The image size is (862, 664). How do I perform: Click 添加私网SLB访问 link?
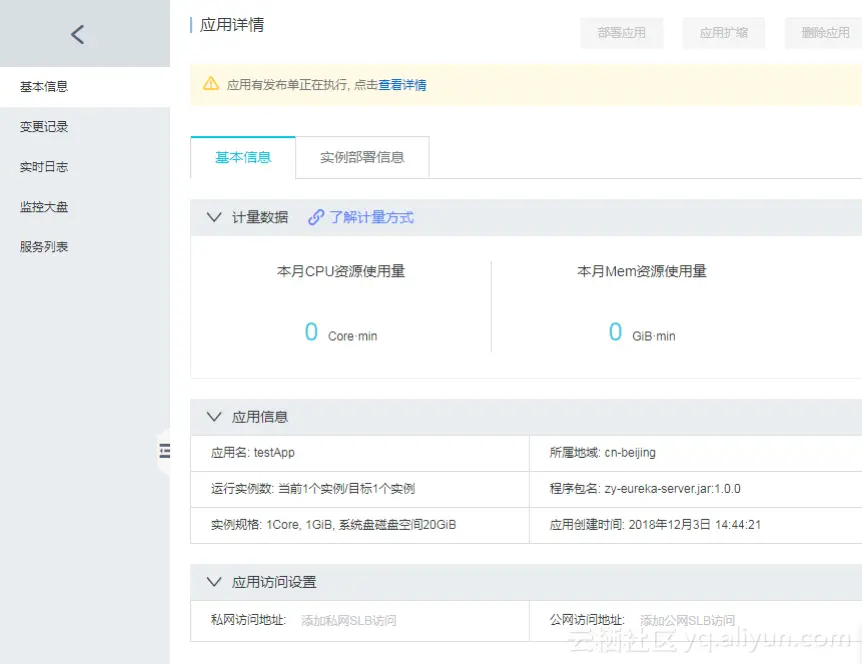pos(349,621)
